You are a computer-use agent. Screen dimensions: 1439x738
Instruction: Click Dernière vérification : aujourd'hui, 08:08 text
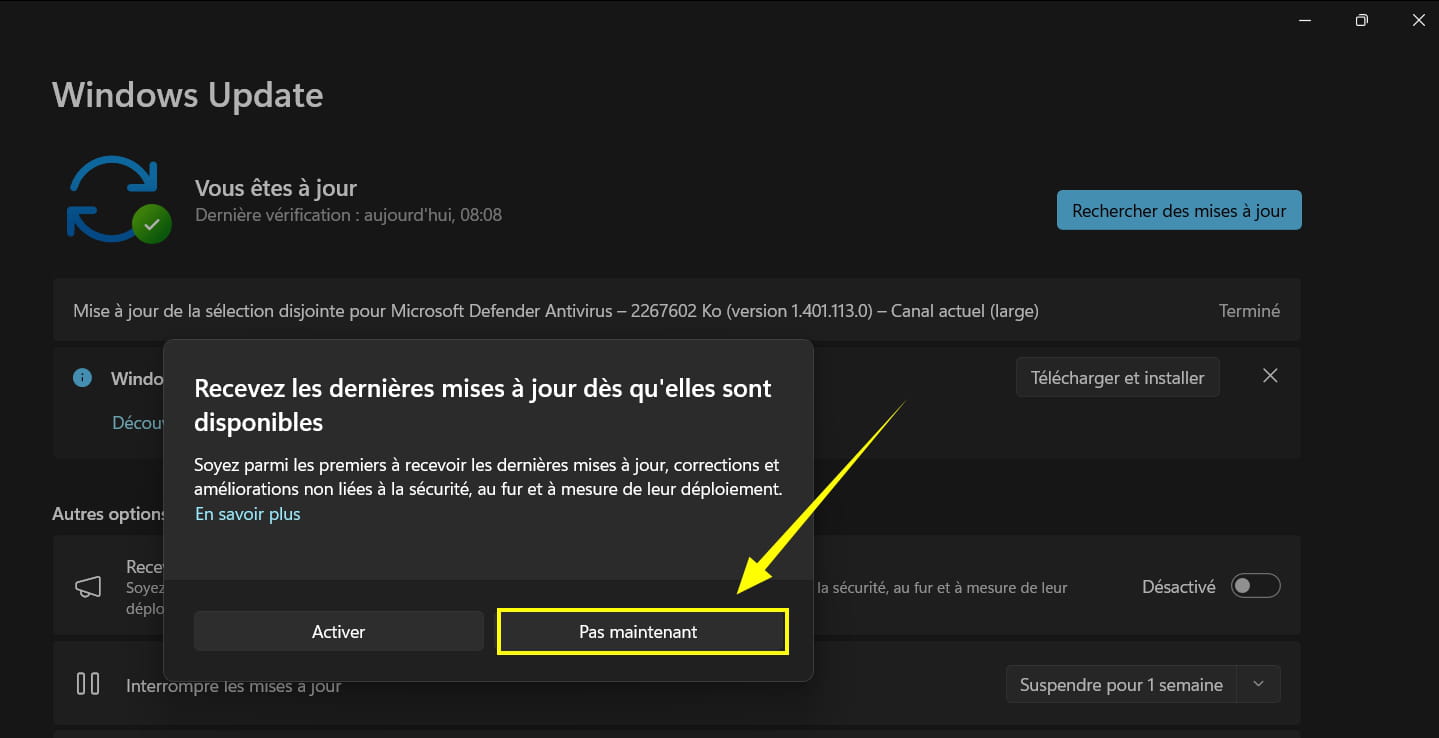pyautogui.click(x=348, y=215)
